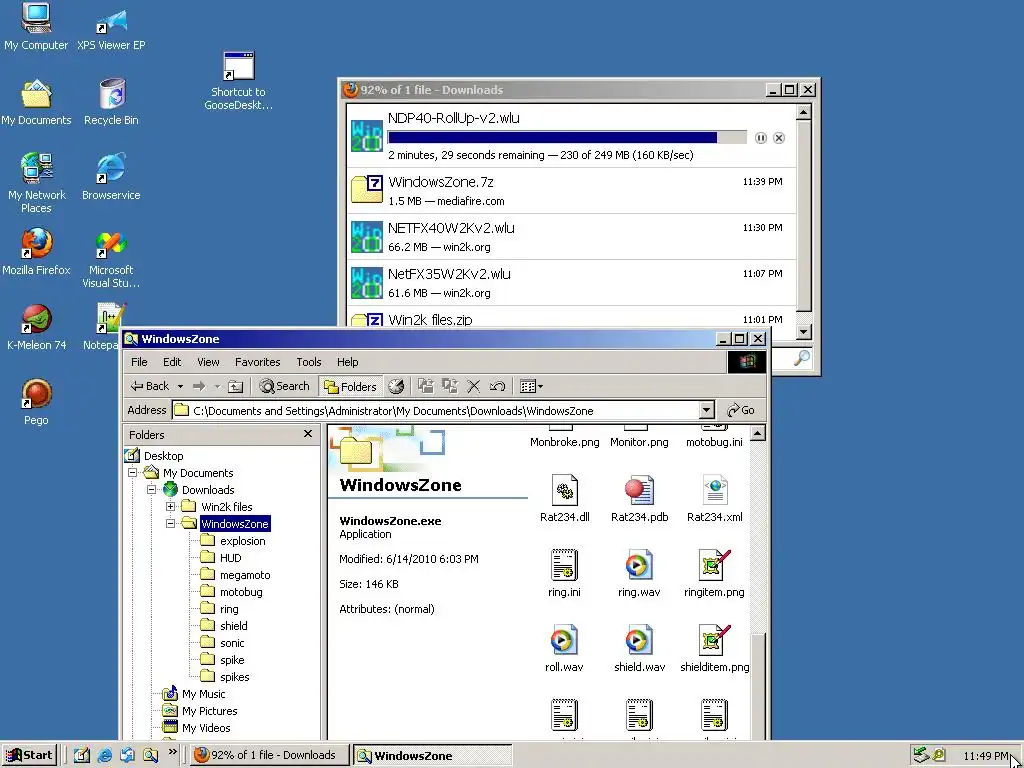
Task: Click the Copy To toolbar icon
Action: 450,386
